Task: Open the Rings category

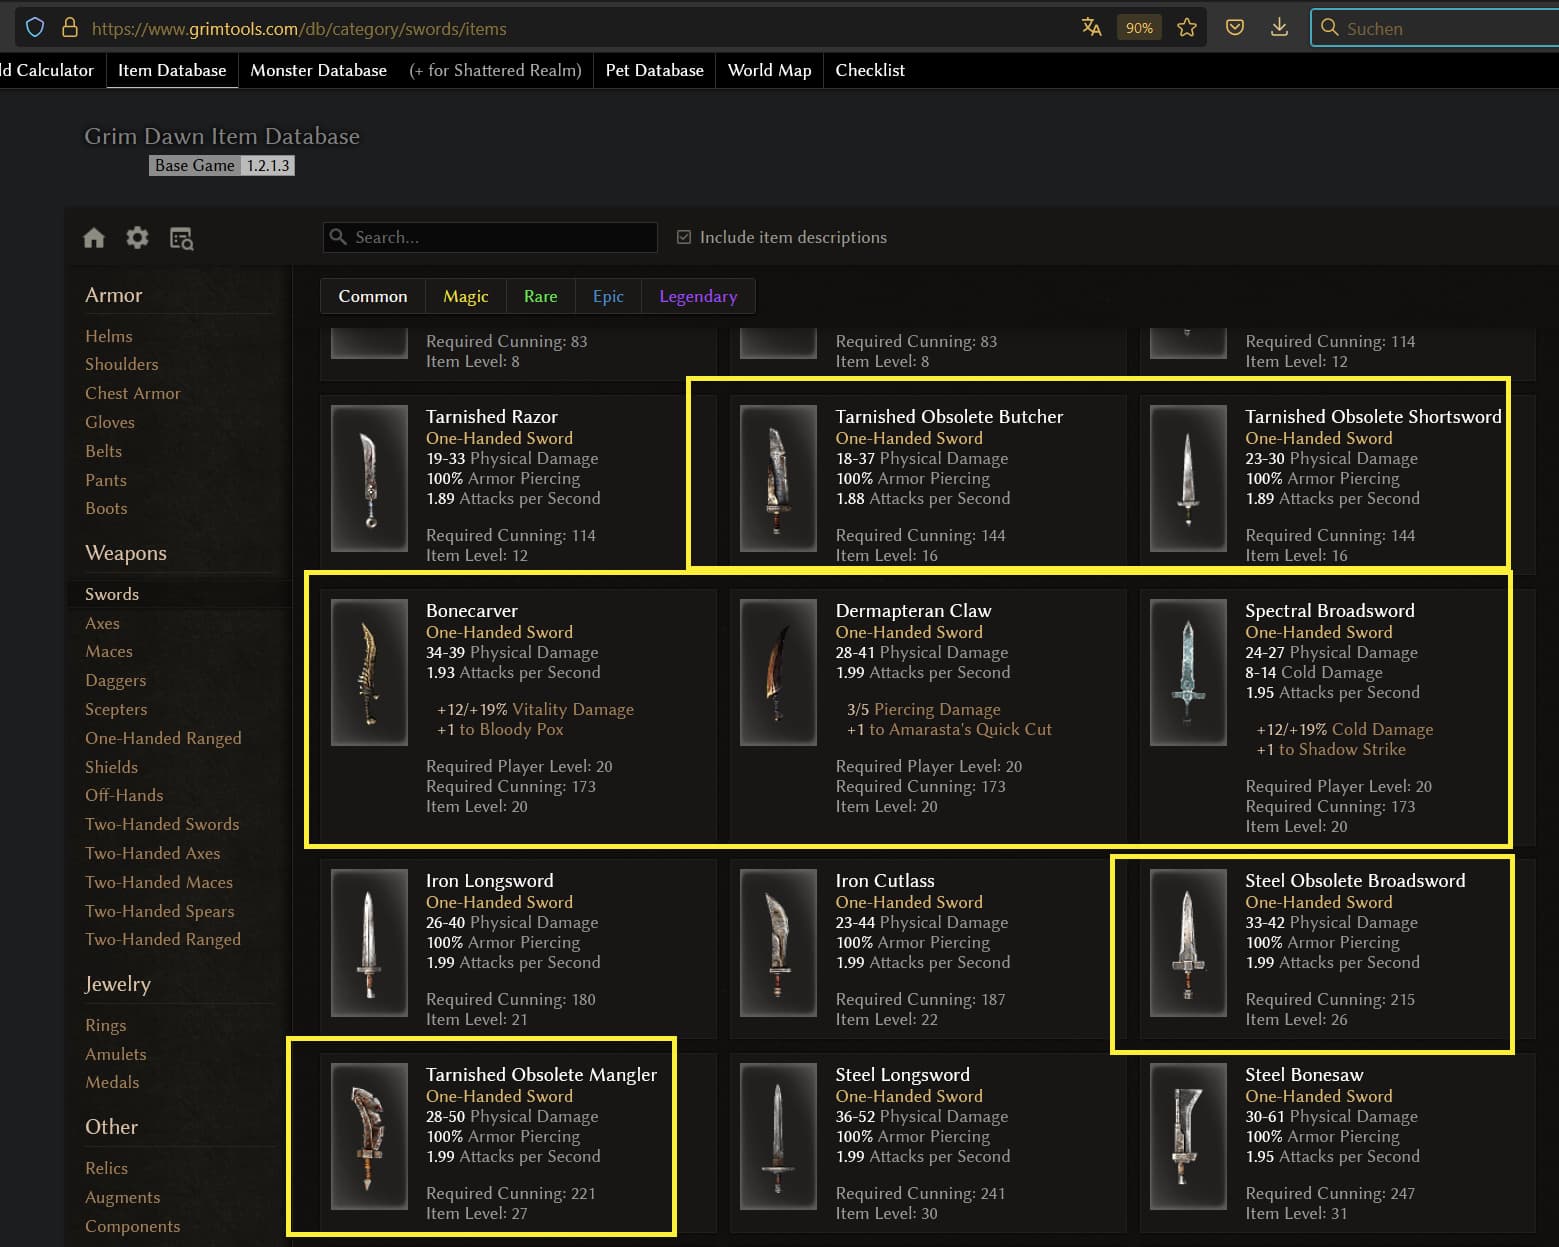Action: coord(105,1025)
